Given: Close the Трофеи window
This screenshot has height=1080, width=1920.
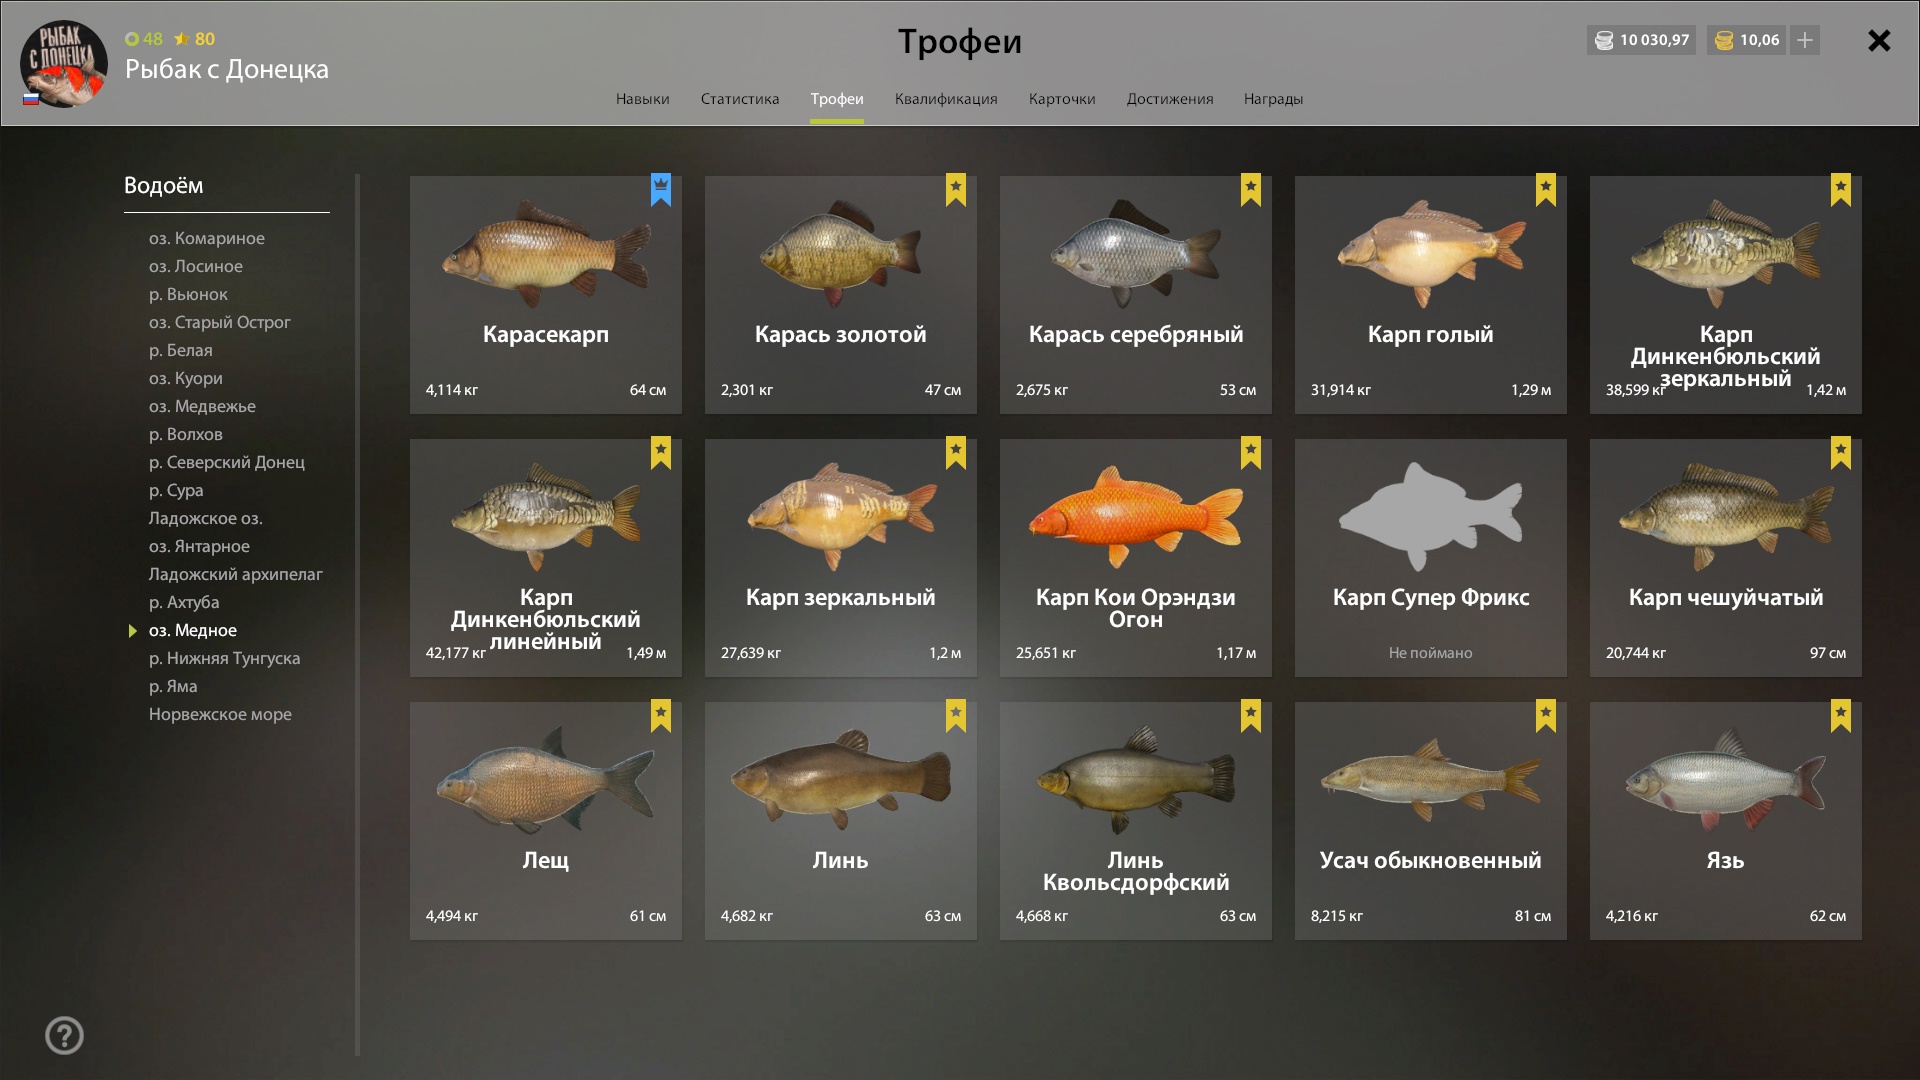Looking at the screenshot, I should pos(1879,40).
